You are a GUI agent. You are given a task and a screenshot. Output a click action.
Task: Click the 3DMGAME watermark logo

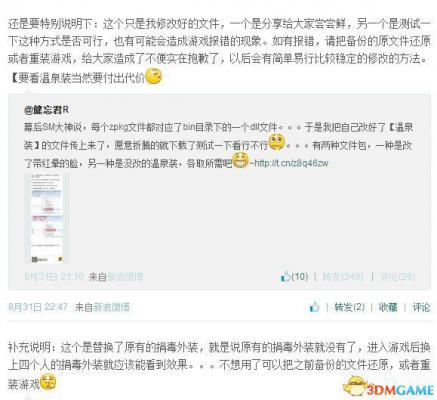coord(400,390)
